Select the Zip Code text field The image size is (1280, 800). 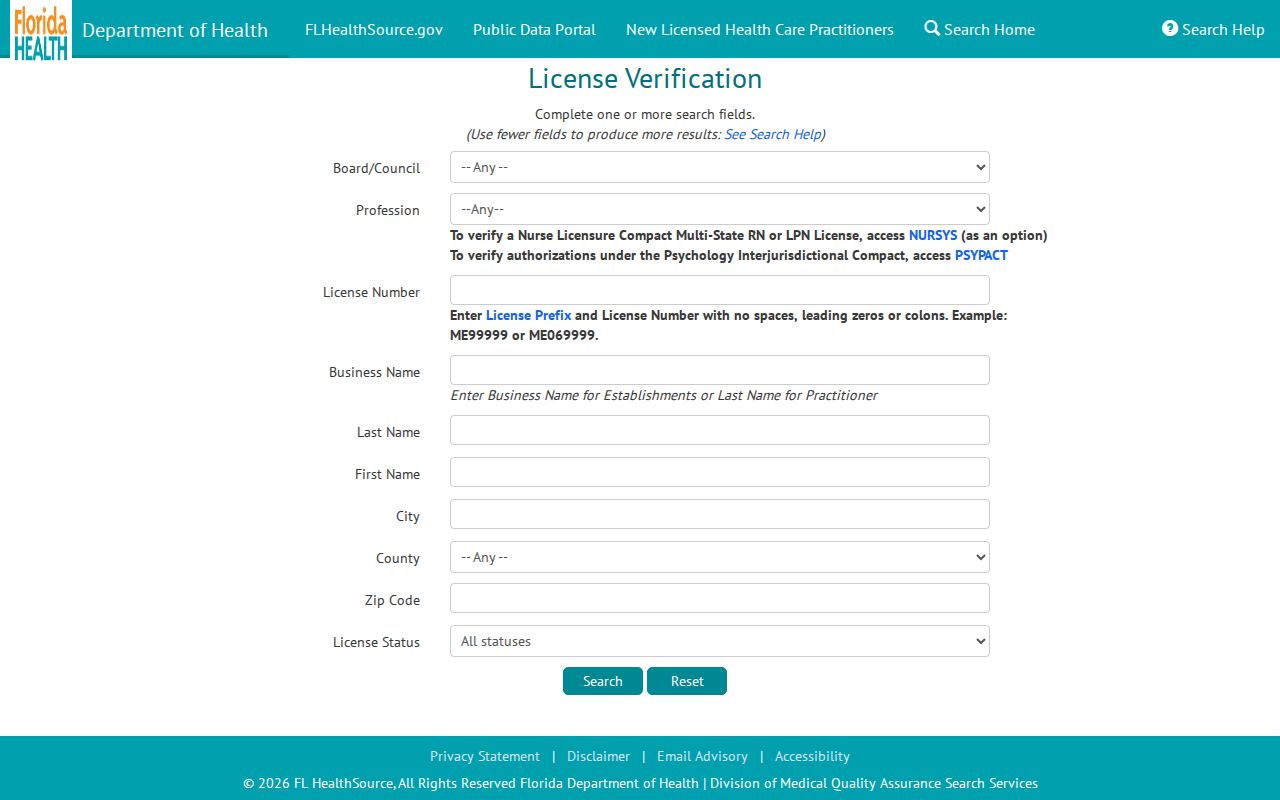tap(720, 598)
